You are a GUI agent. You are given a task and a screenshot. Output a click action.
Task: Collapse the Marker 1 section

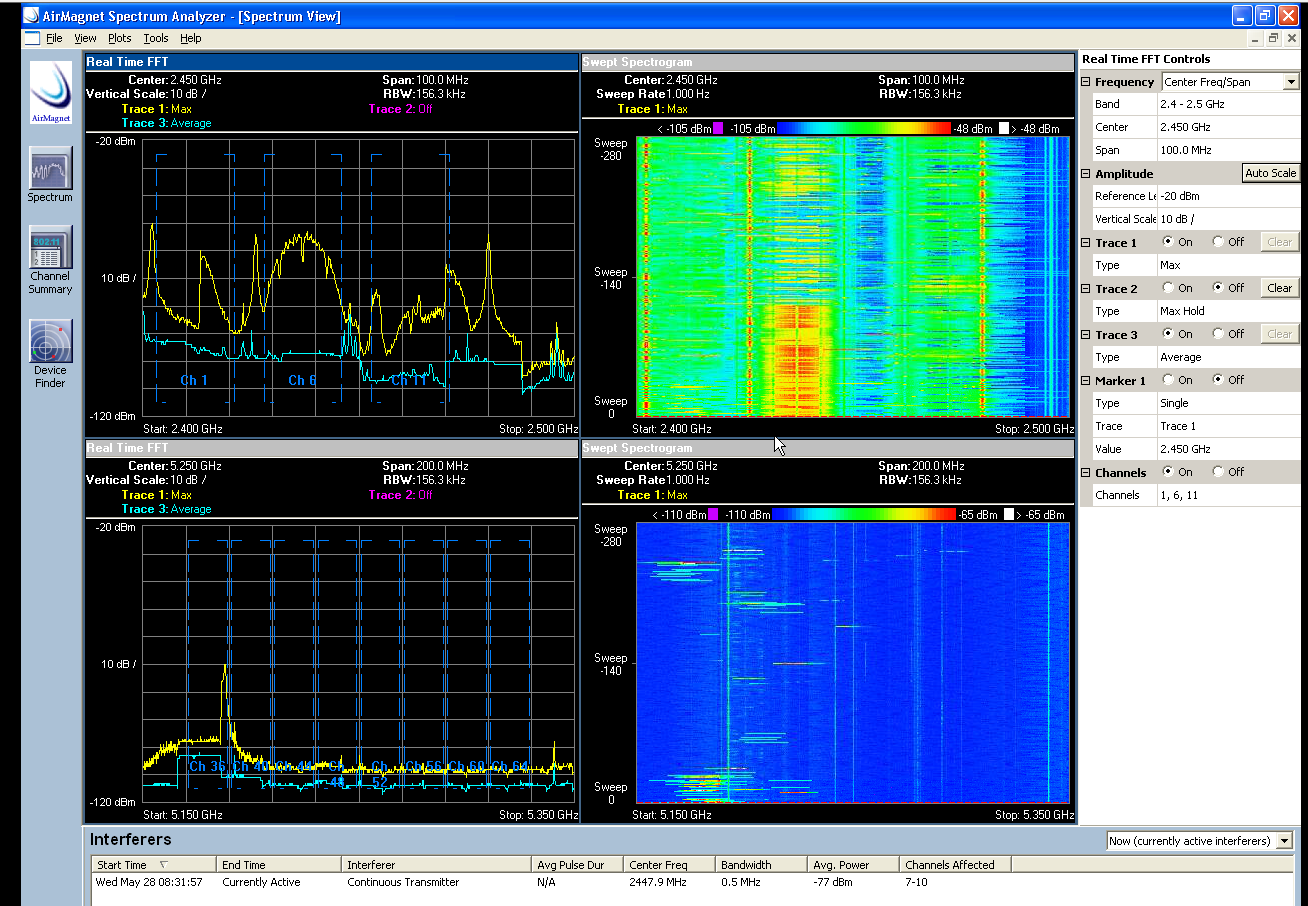pos(1086,381)
